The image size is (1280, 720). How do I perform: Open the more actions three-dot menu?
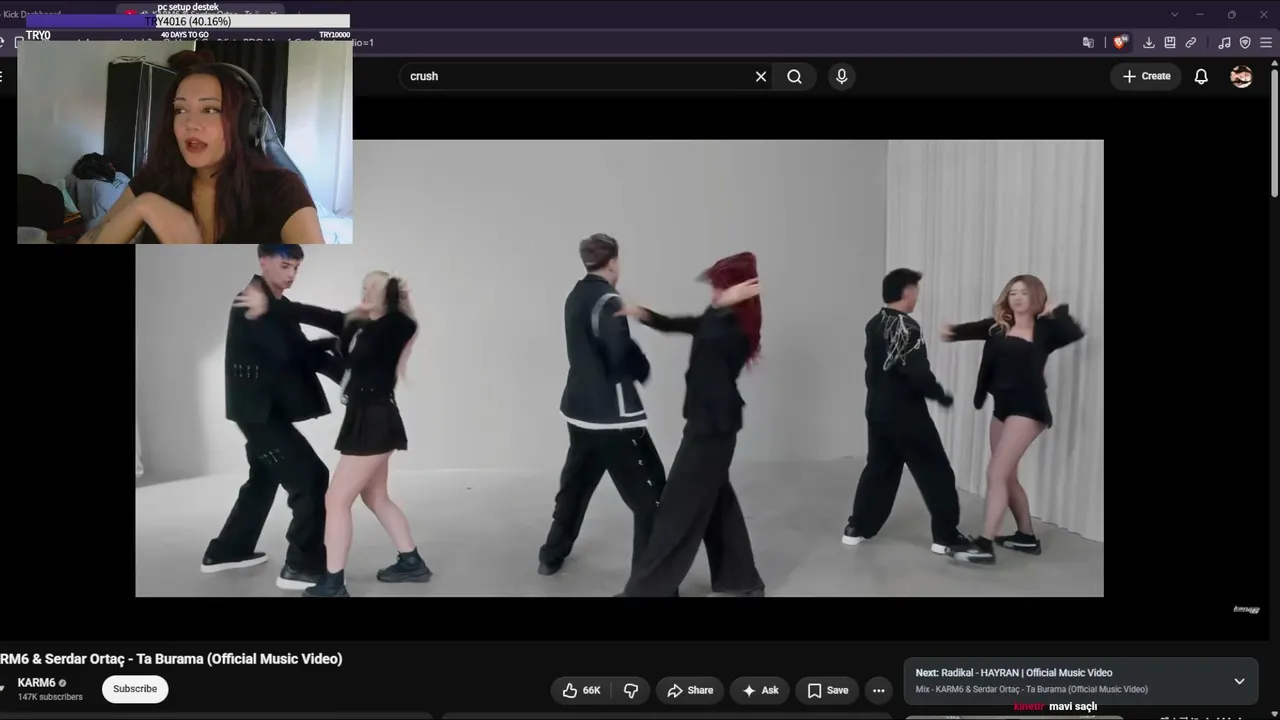878,690
